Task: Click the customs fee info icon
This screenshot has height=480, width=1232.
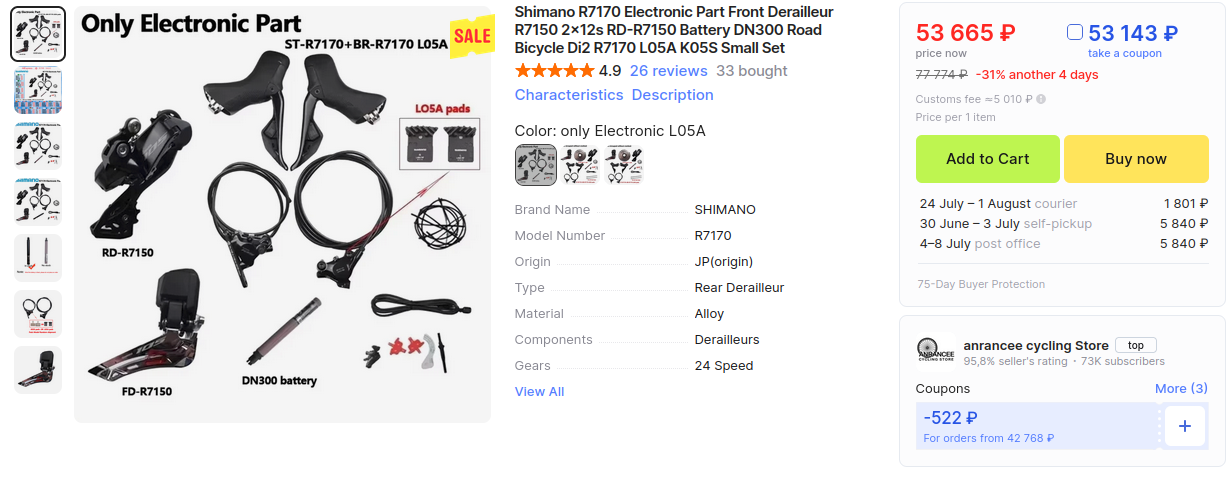Action: [1041, 99]
